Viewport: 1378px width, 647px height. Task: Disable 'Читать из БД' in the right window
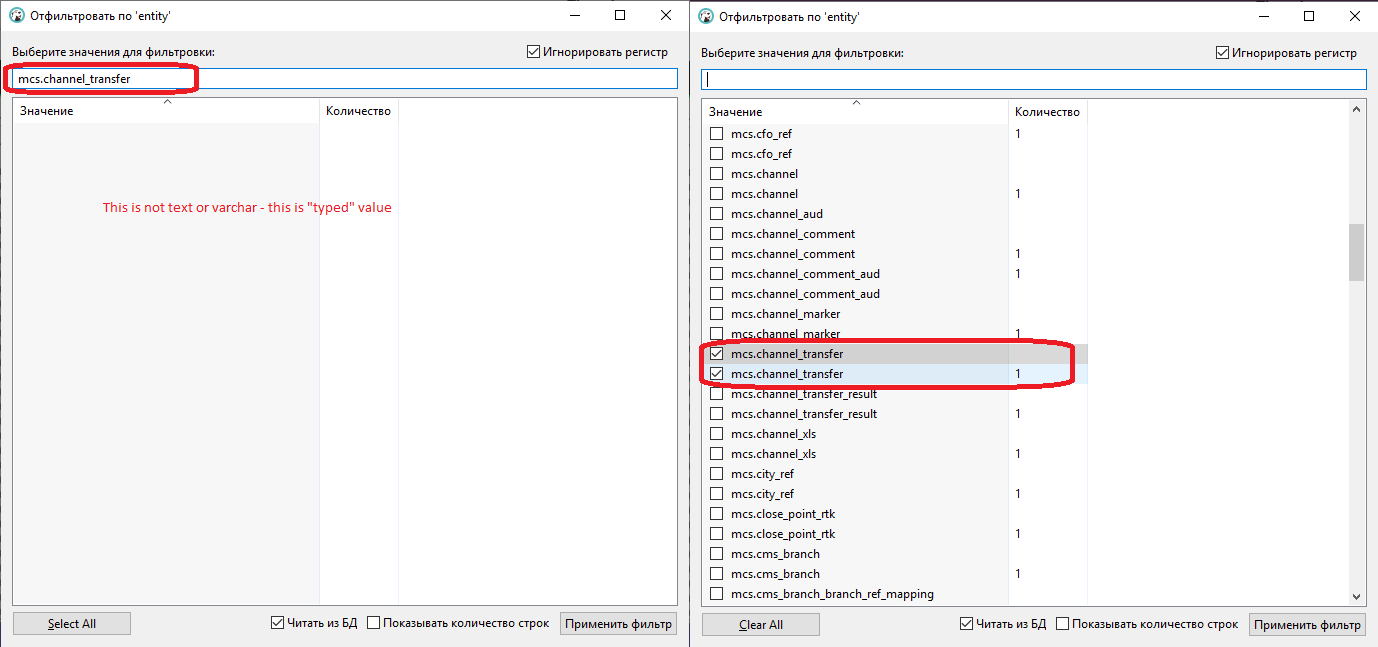(966, 622)
